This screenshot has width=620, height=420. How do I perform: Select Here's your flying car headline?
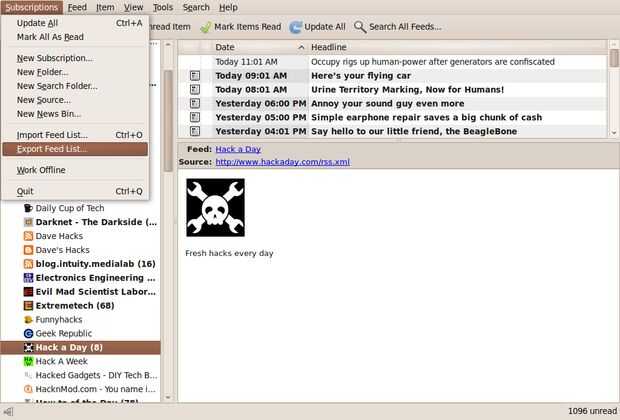coord(361,76)
